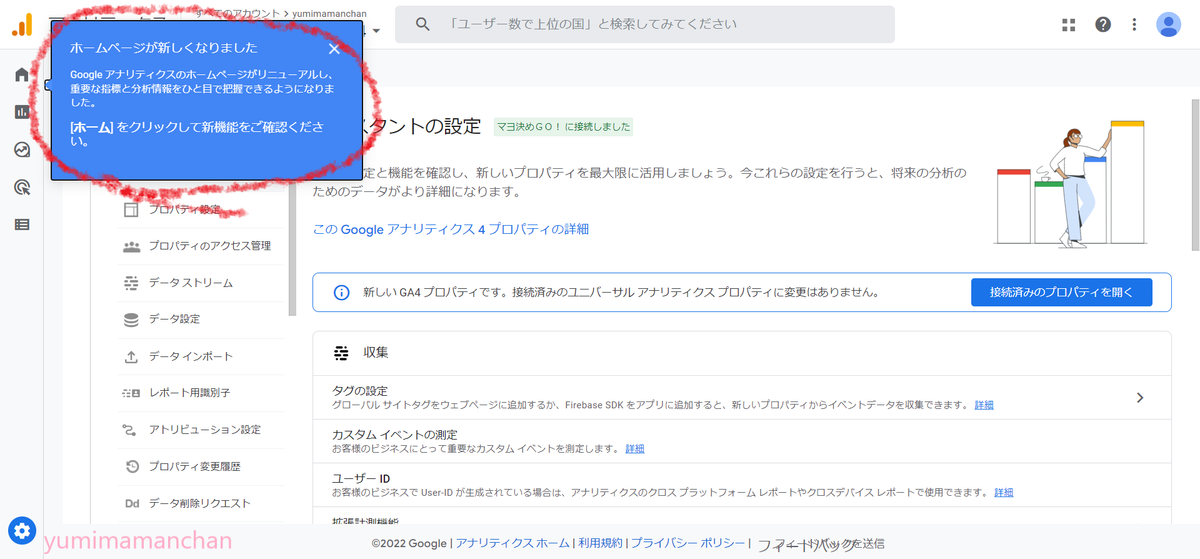Click the page vertical scrollbar
This screenshot has width=1200, height=559.
pos(1195,175)
